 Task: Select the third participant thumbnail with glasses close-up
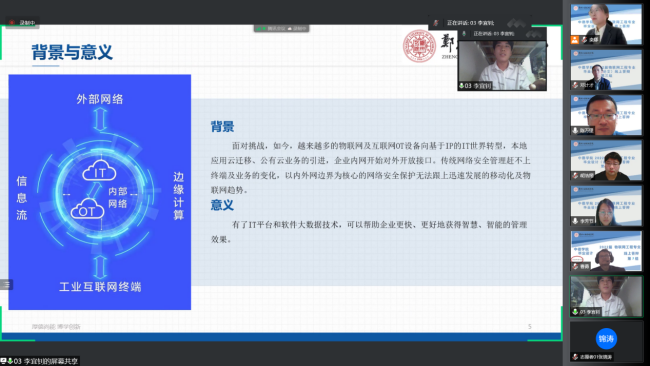point(606,114)
